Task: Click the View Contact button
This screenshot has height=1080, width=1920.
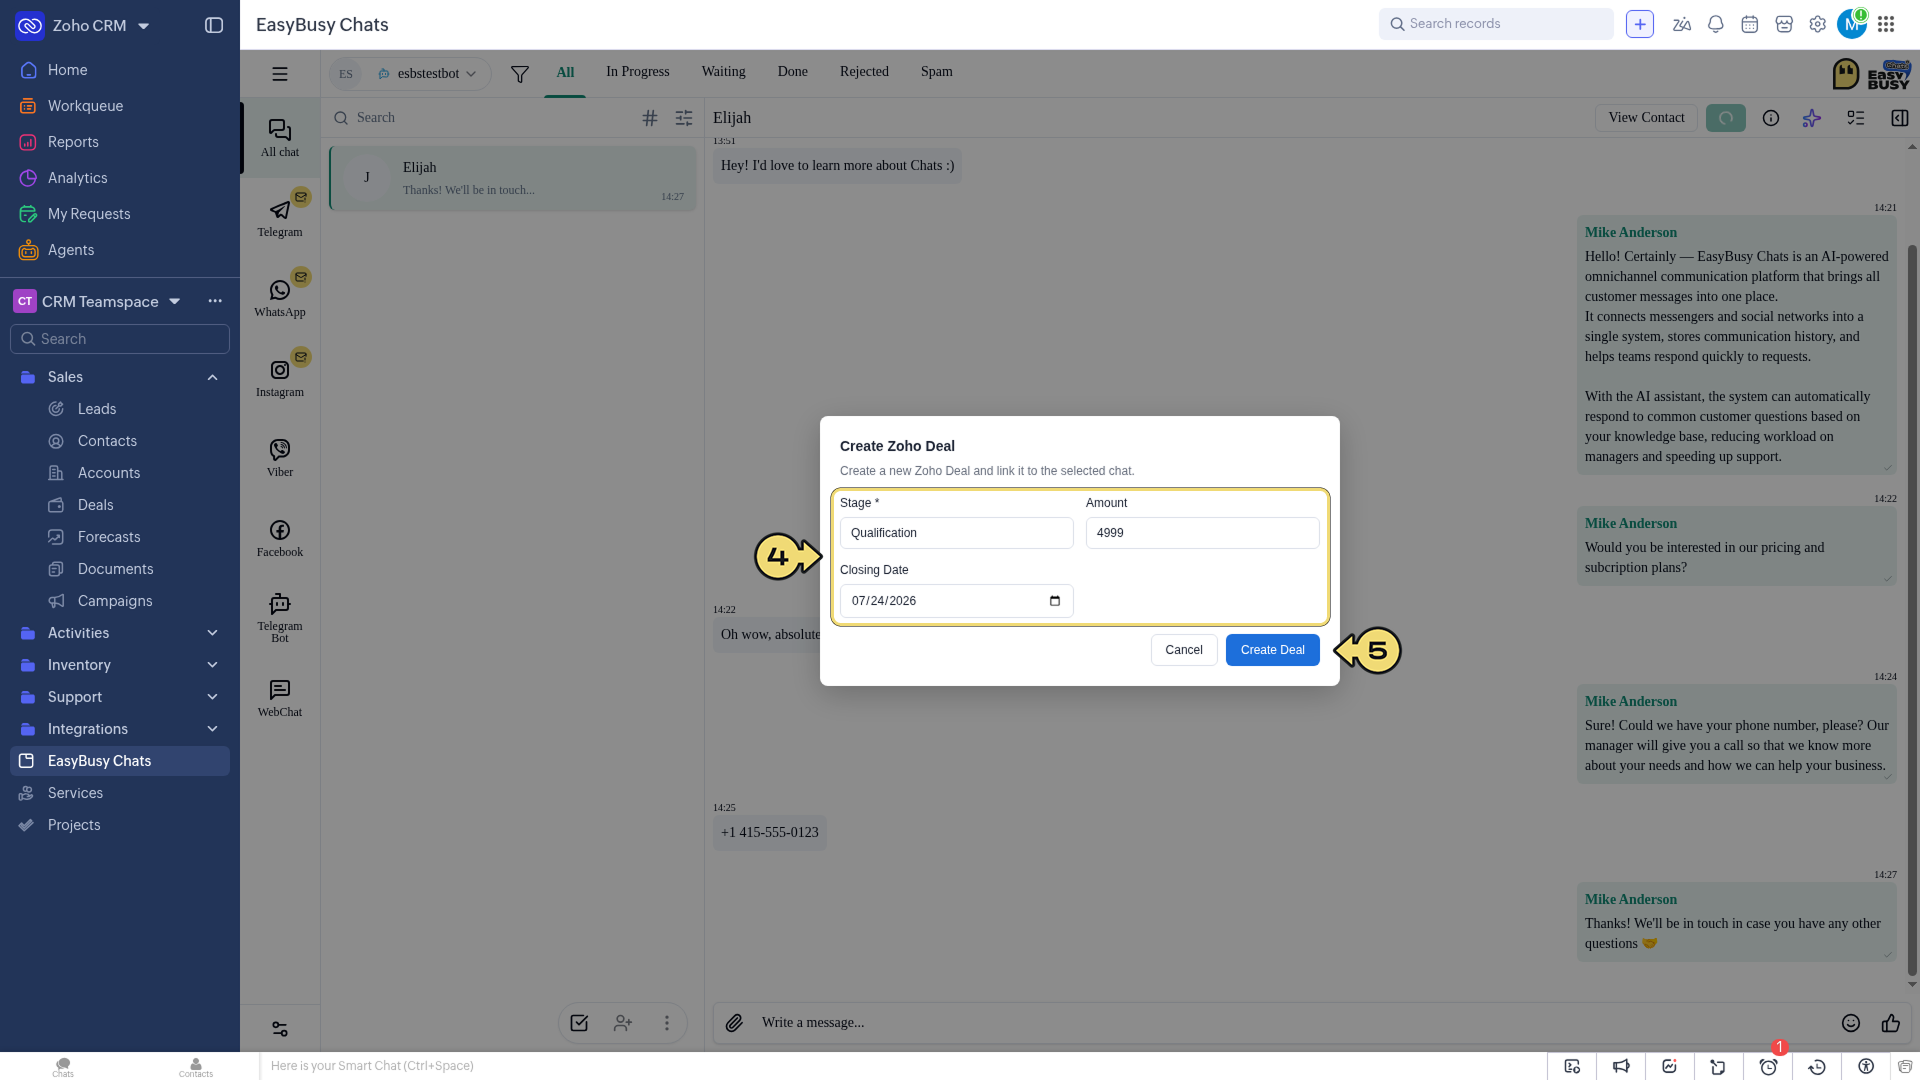Action: pos(1647,118)
